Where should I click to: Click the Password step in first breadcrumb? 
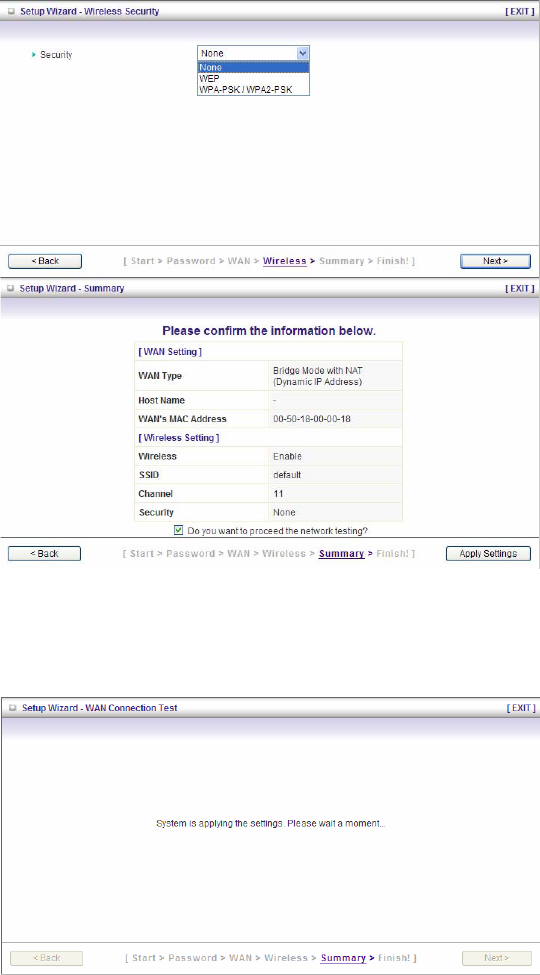(x=191, y=261)
